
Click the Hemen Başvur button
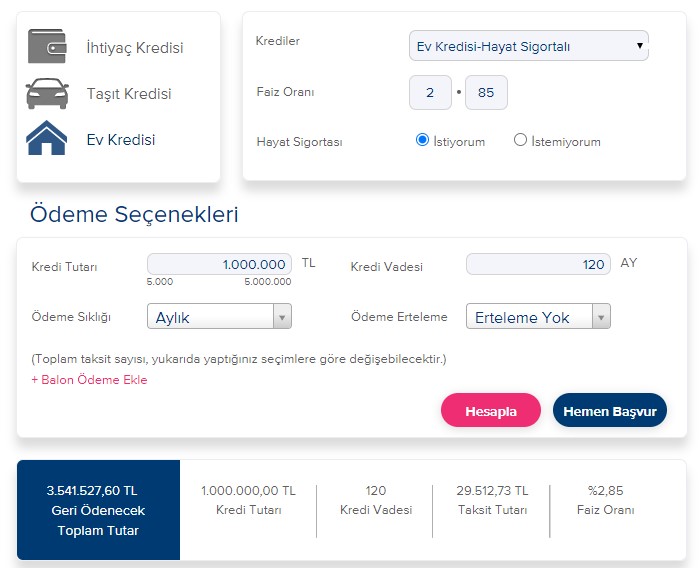tap(610, 411)
